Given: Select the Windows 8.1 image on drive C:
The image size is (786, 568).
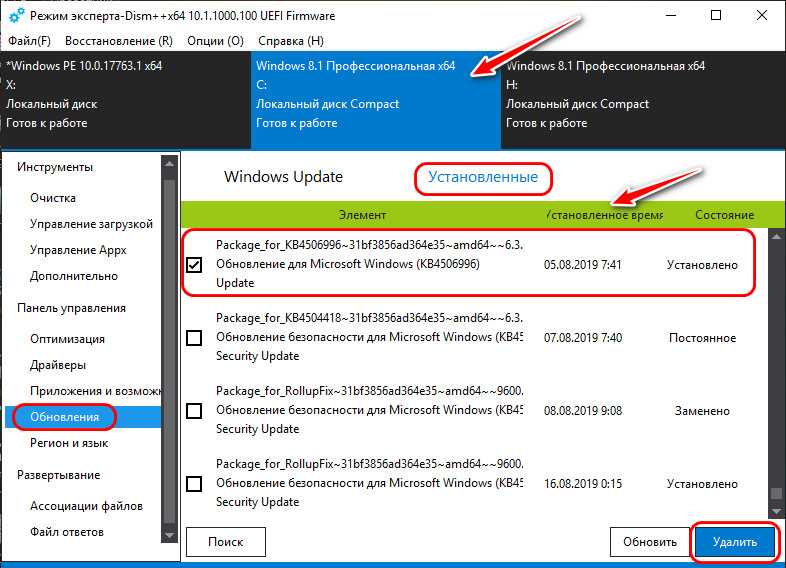Looking at the screenshot, I should (x=375, y=99).
